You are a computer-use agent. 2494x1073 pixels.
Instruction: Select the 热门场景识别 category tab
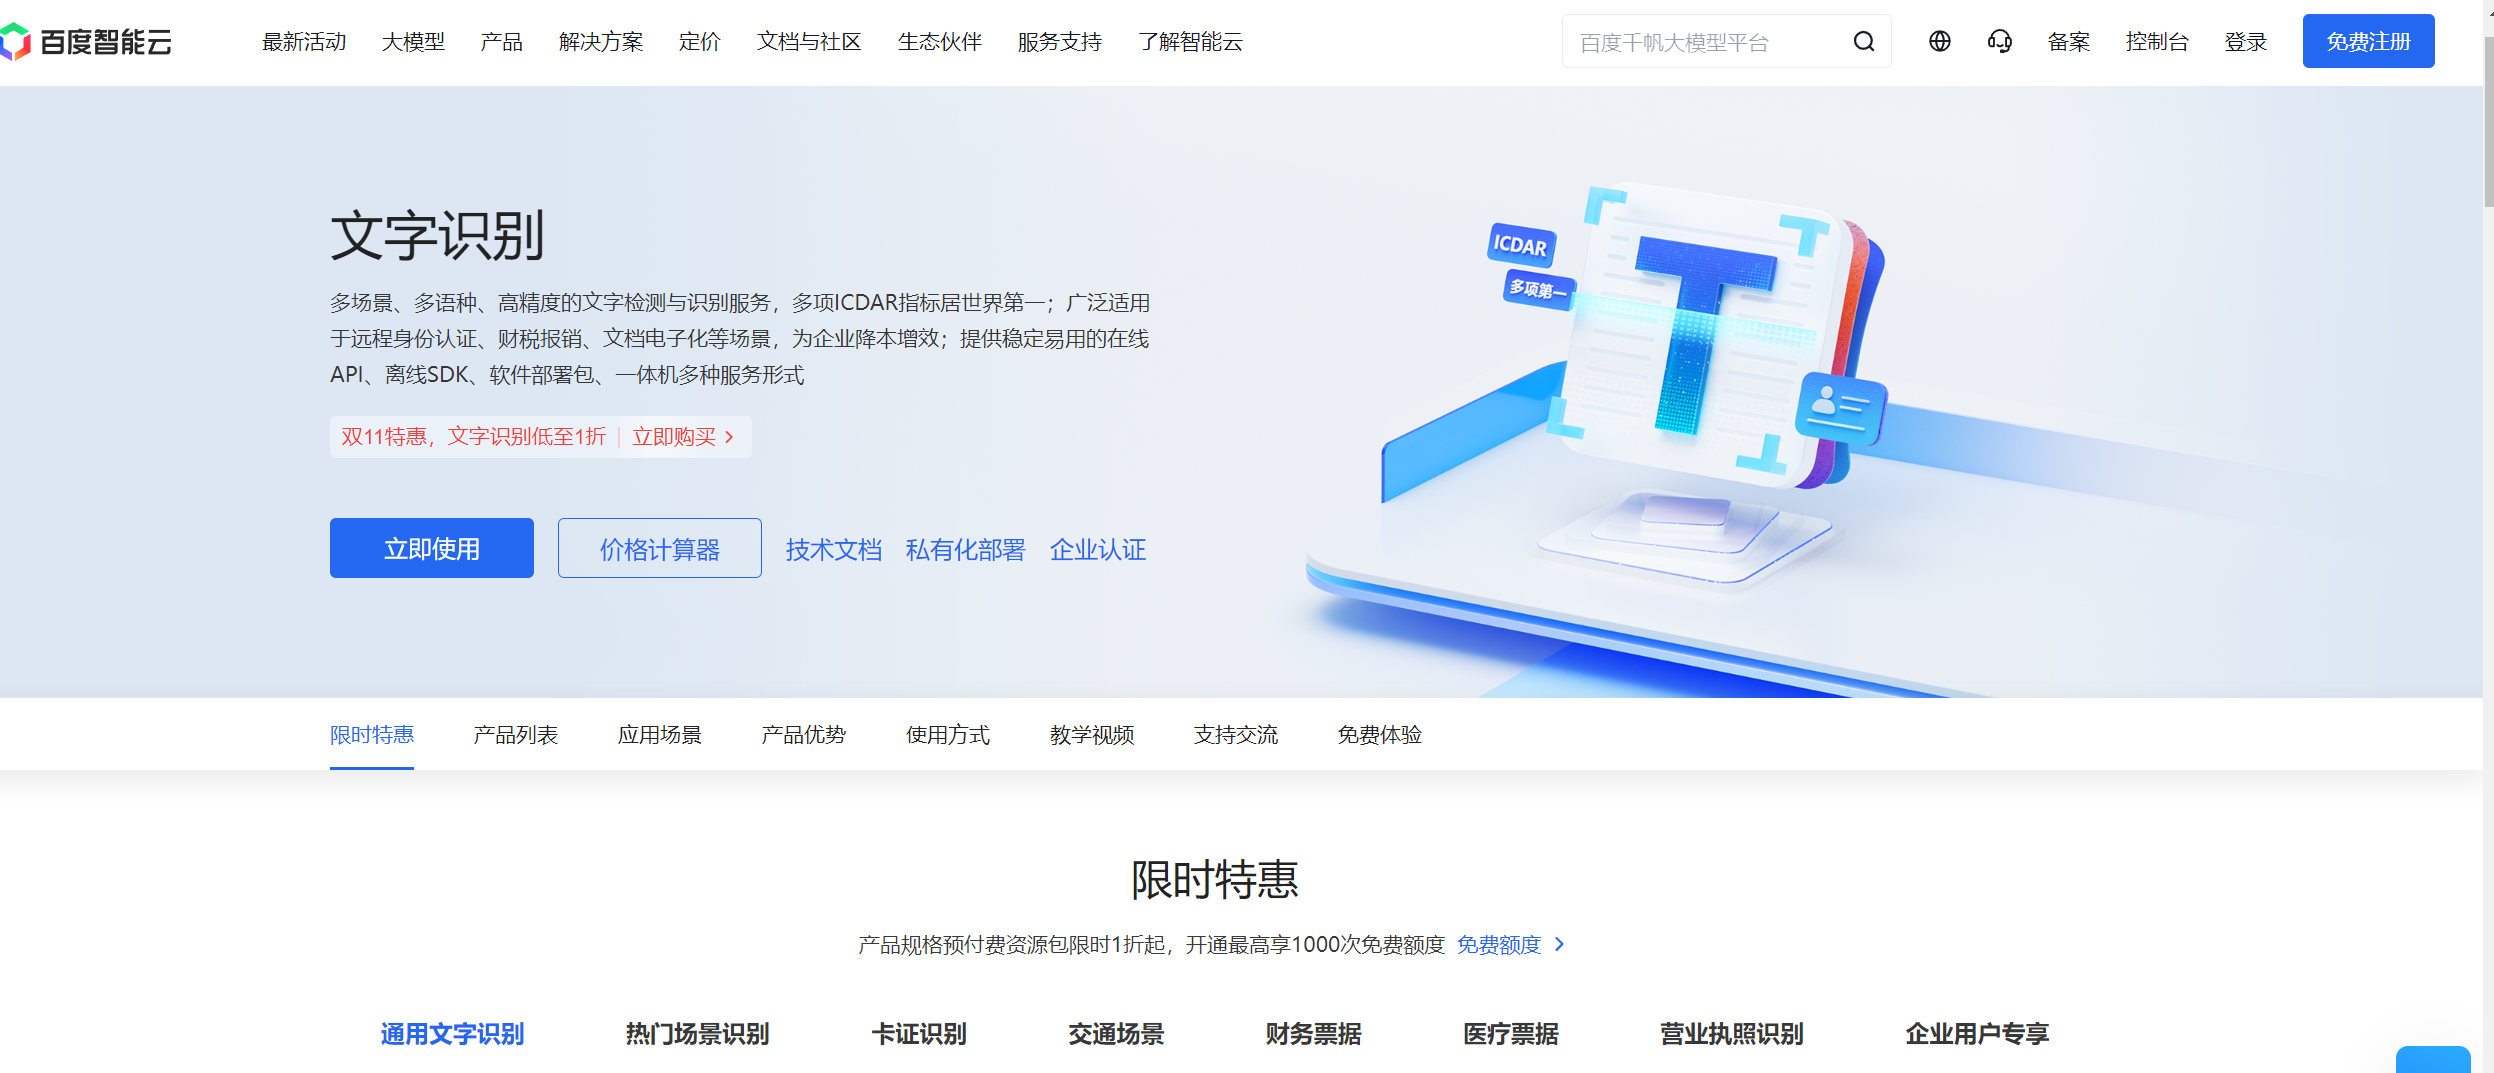697,1034
